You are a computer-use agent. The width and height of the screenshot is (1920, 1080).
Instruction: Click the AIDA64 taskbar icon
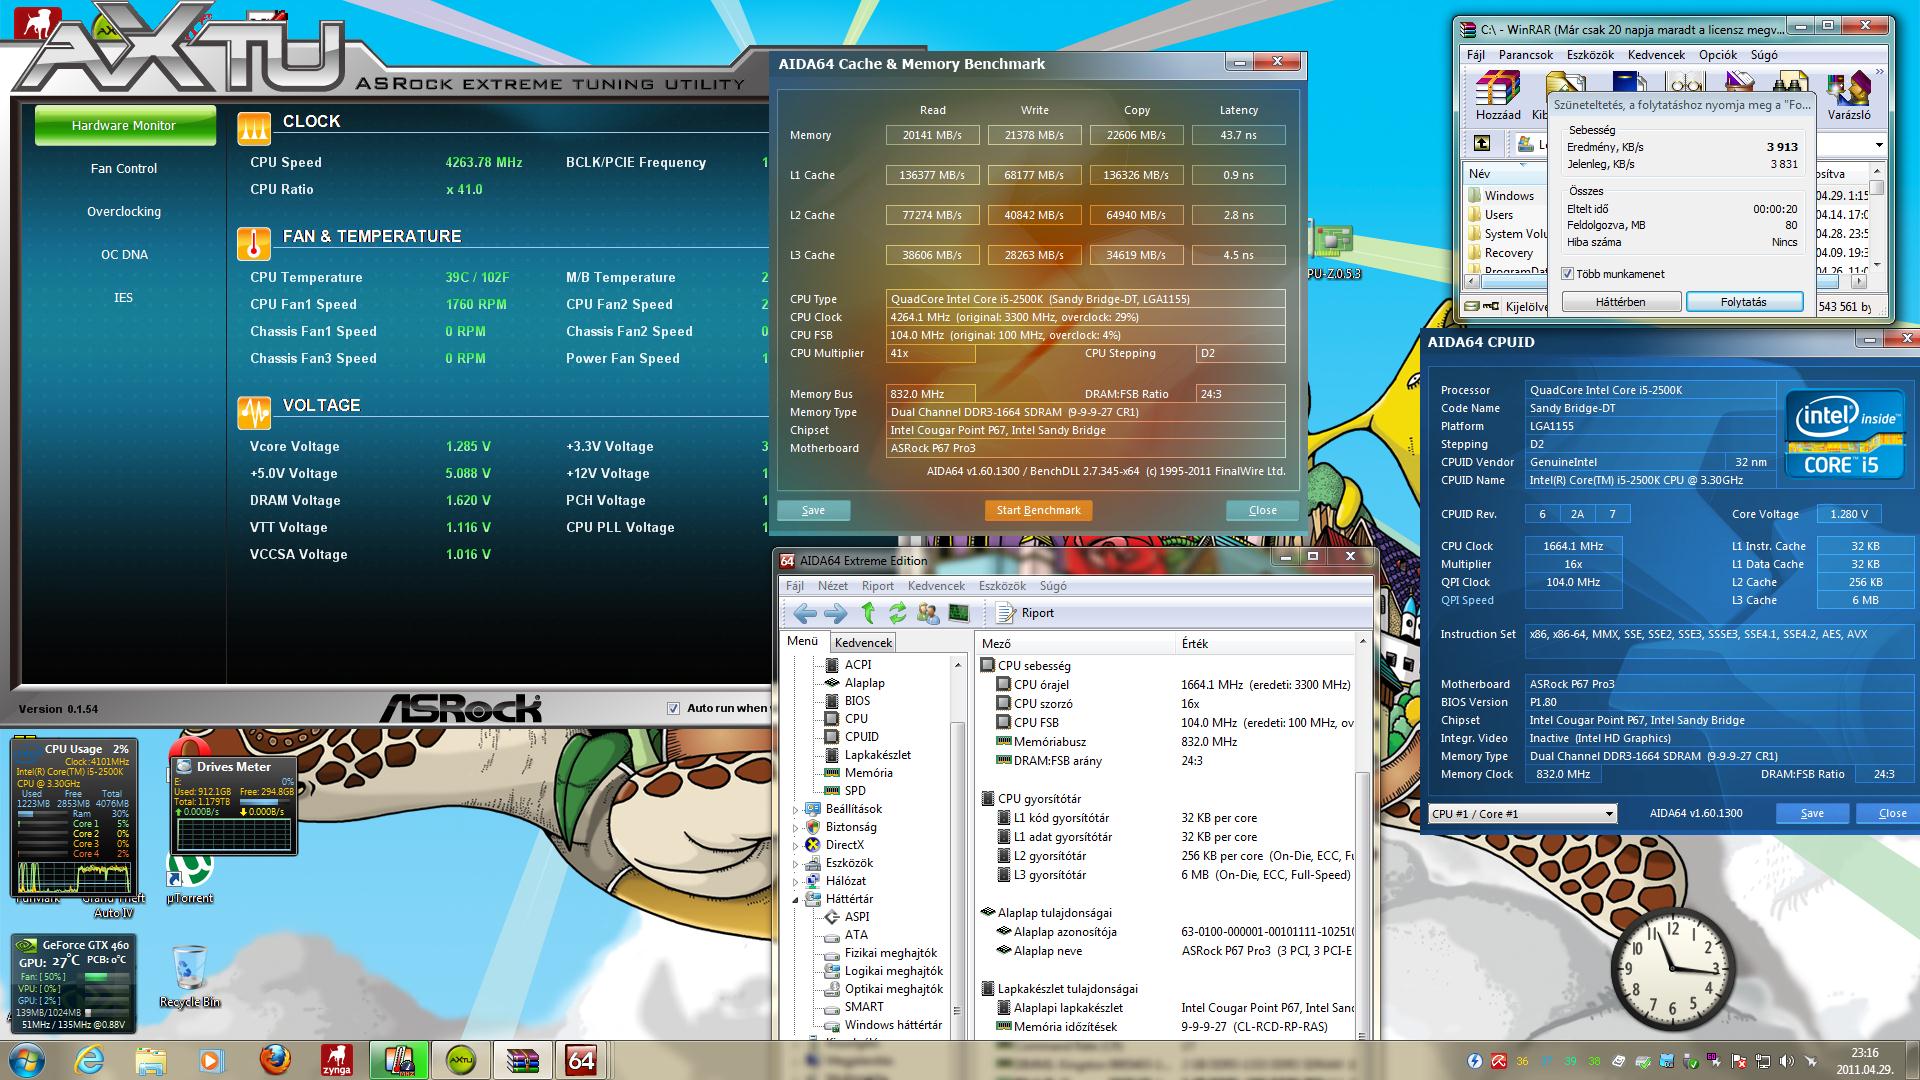pos(581,1060)
